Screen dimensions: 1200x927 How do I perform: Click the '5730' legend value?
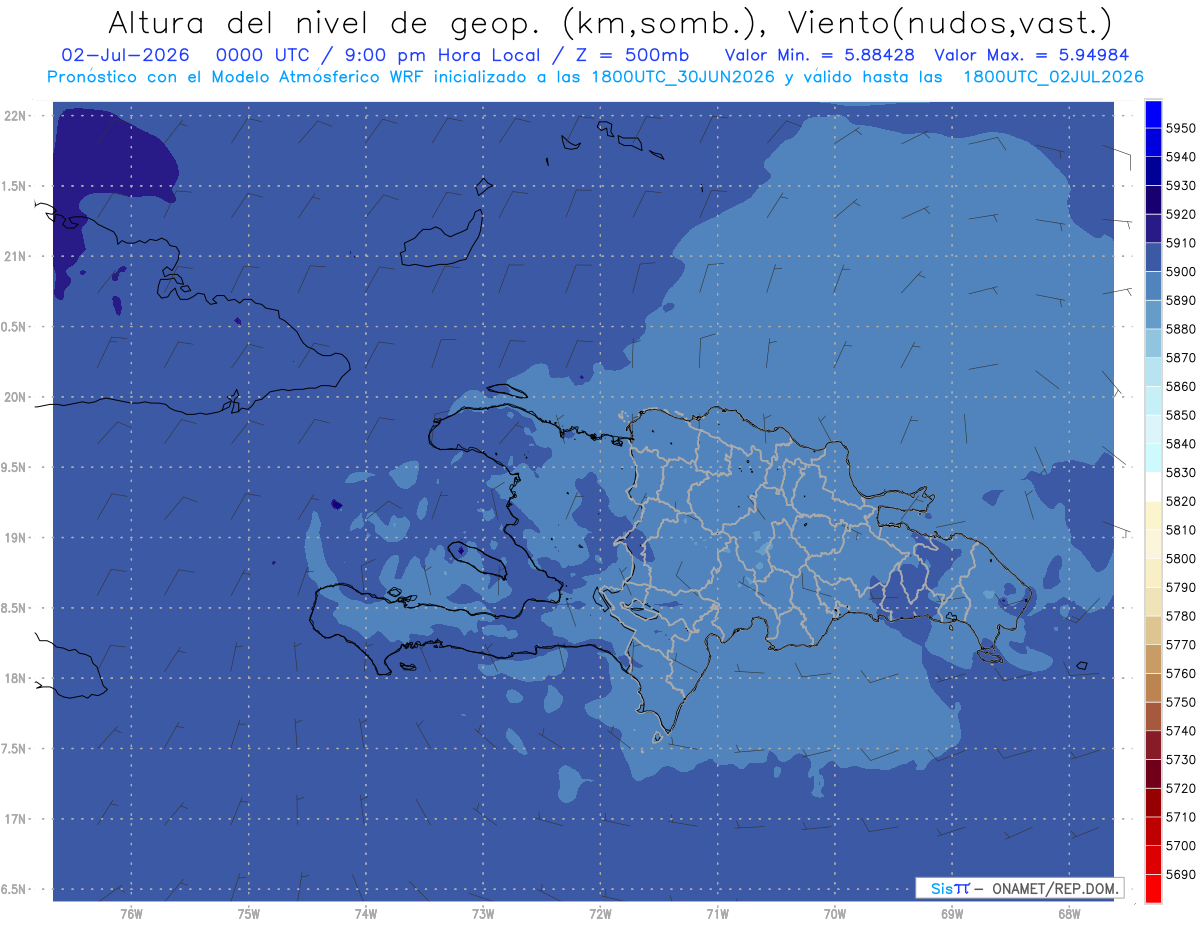point(1180,759)
